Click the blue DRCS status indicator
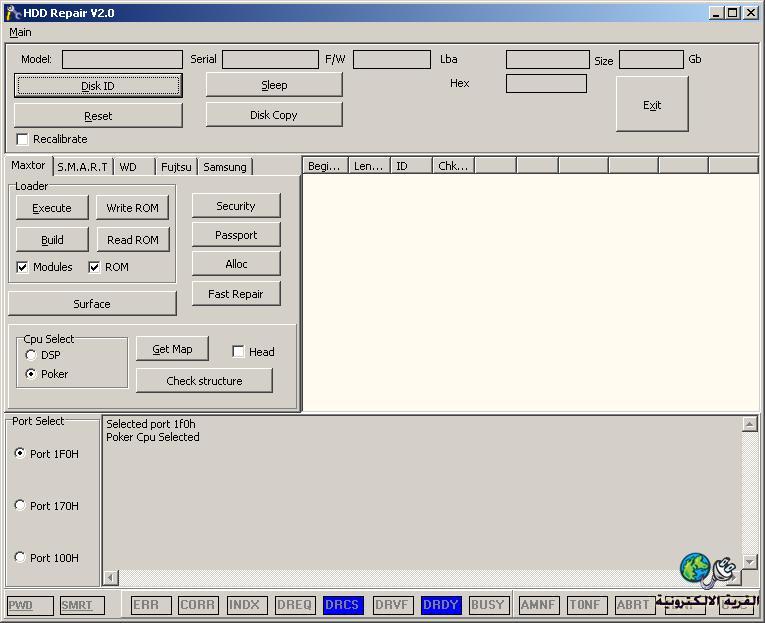This screenshot has height=623, width=765. pos(343,605)
